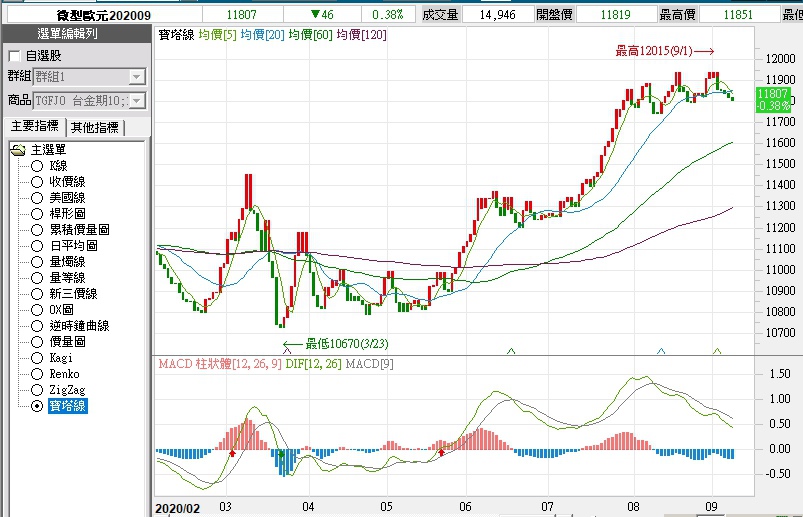
Task: Select the 寶塔線 radio button
Action: pyautogui.click(x=37, y=406)
